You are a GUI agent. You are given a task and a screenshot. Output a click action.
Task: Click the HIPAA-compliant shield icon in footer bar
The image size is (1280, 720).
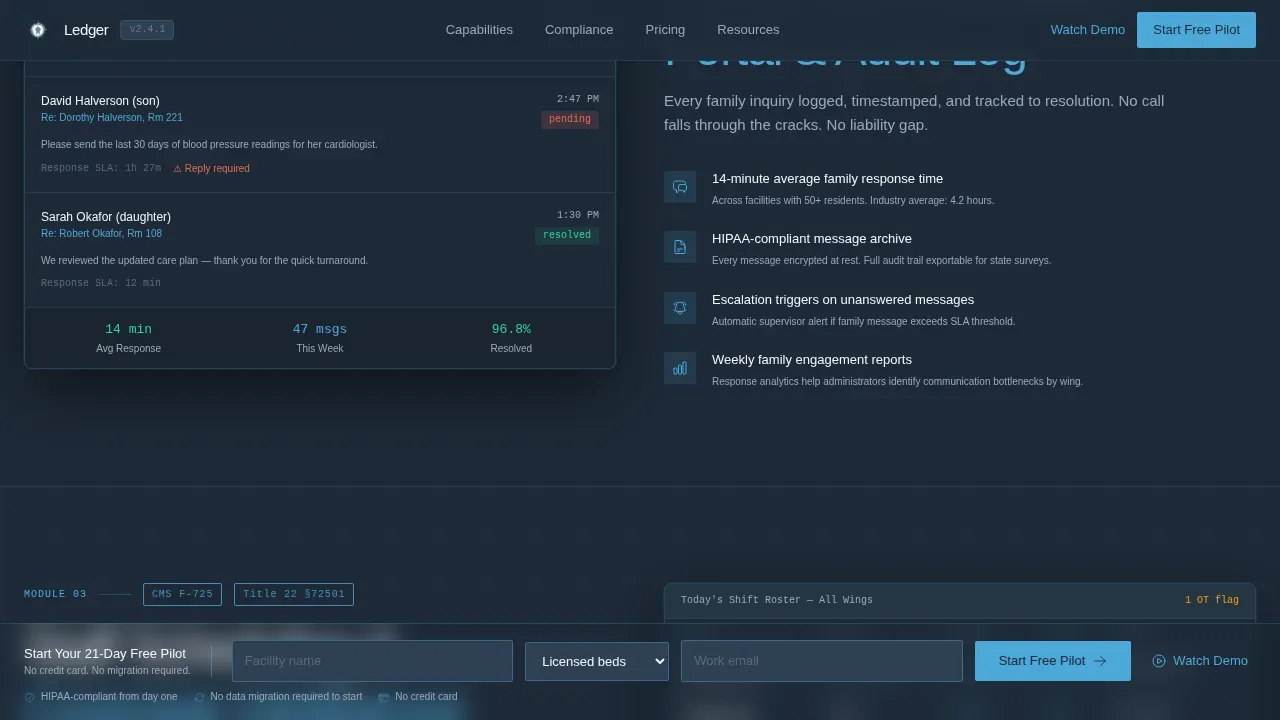pyautogui.click(x=30, y=697)
